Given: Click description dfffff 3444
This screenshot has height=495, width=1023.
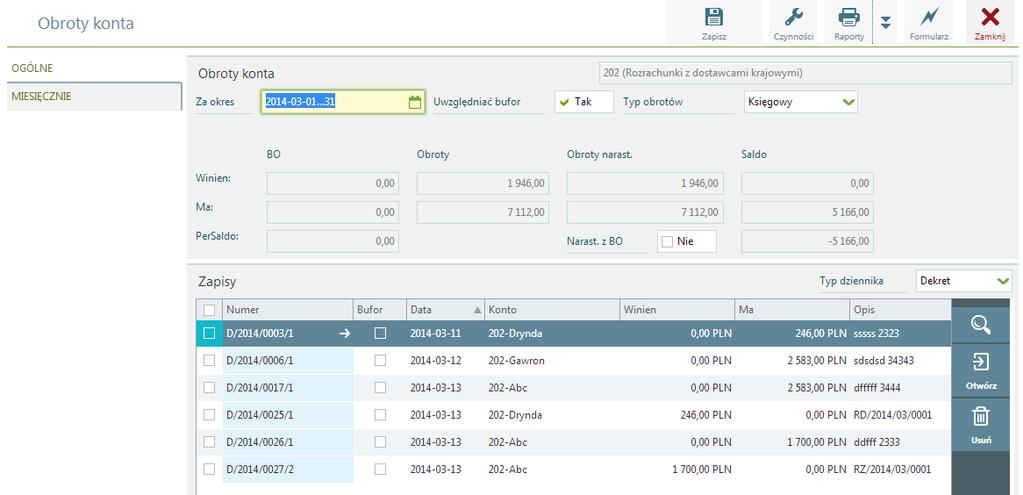Looking at the screenshot, I should click(877, 388).
